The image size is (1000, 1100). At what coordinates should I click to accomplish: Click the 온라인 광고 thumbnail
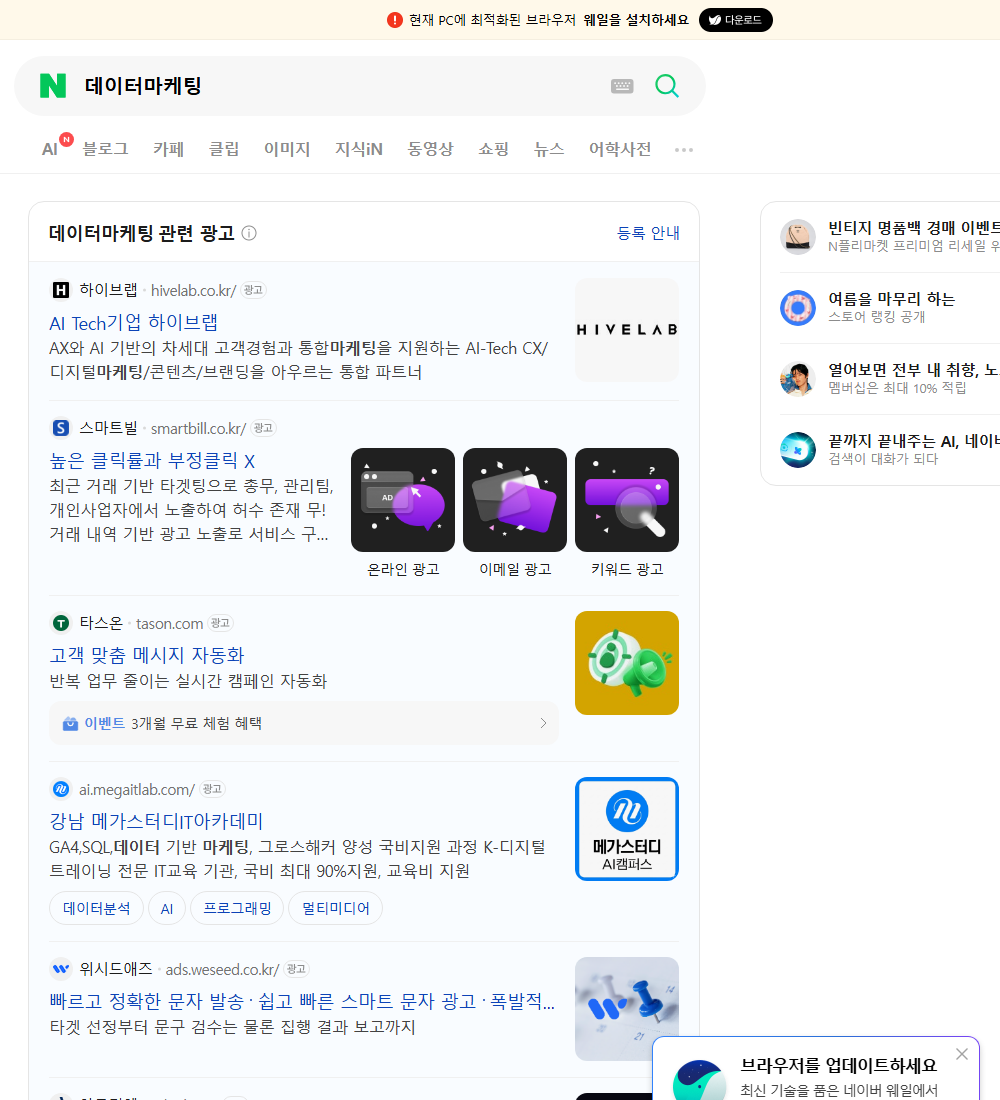tap(403, 499)
